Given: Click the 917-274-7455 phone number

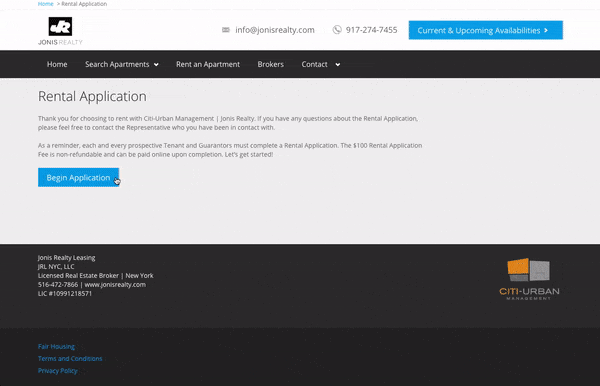Looking at the screenshot, I should pyautogui.click(x=372, y=30).
